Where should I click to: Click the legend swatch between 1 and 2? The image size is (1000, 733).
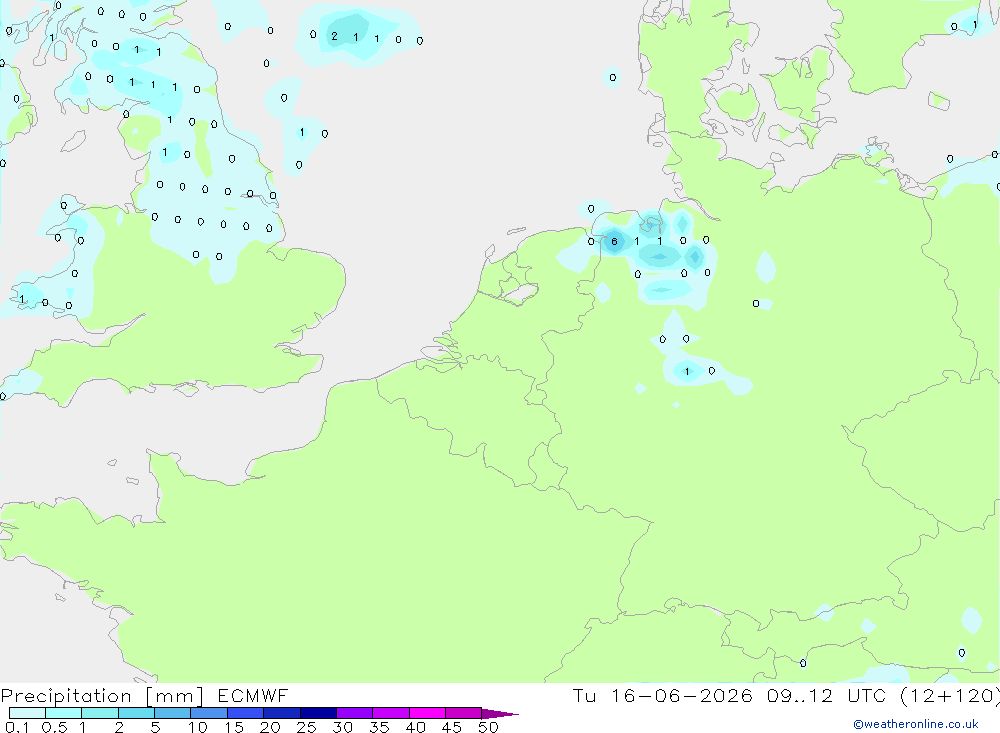coord(100,713)
